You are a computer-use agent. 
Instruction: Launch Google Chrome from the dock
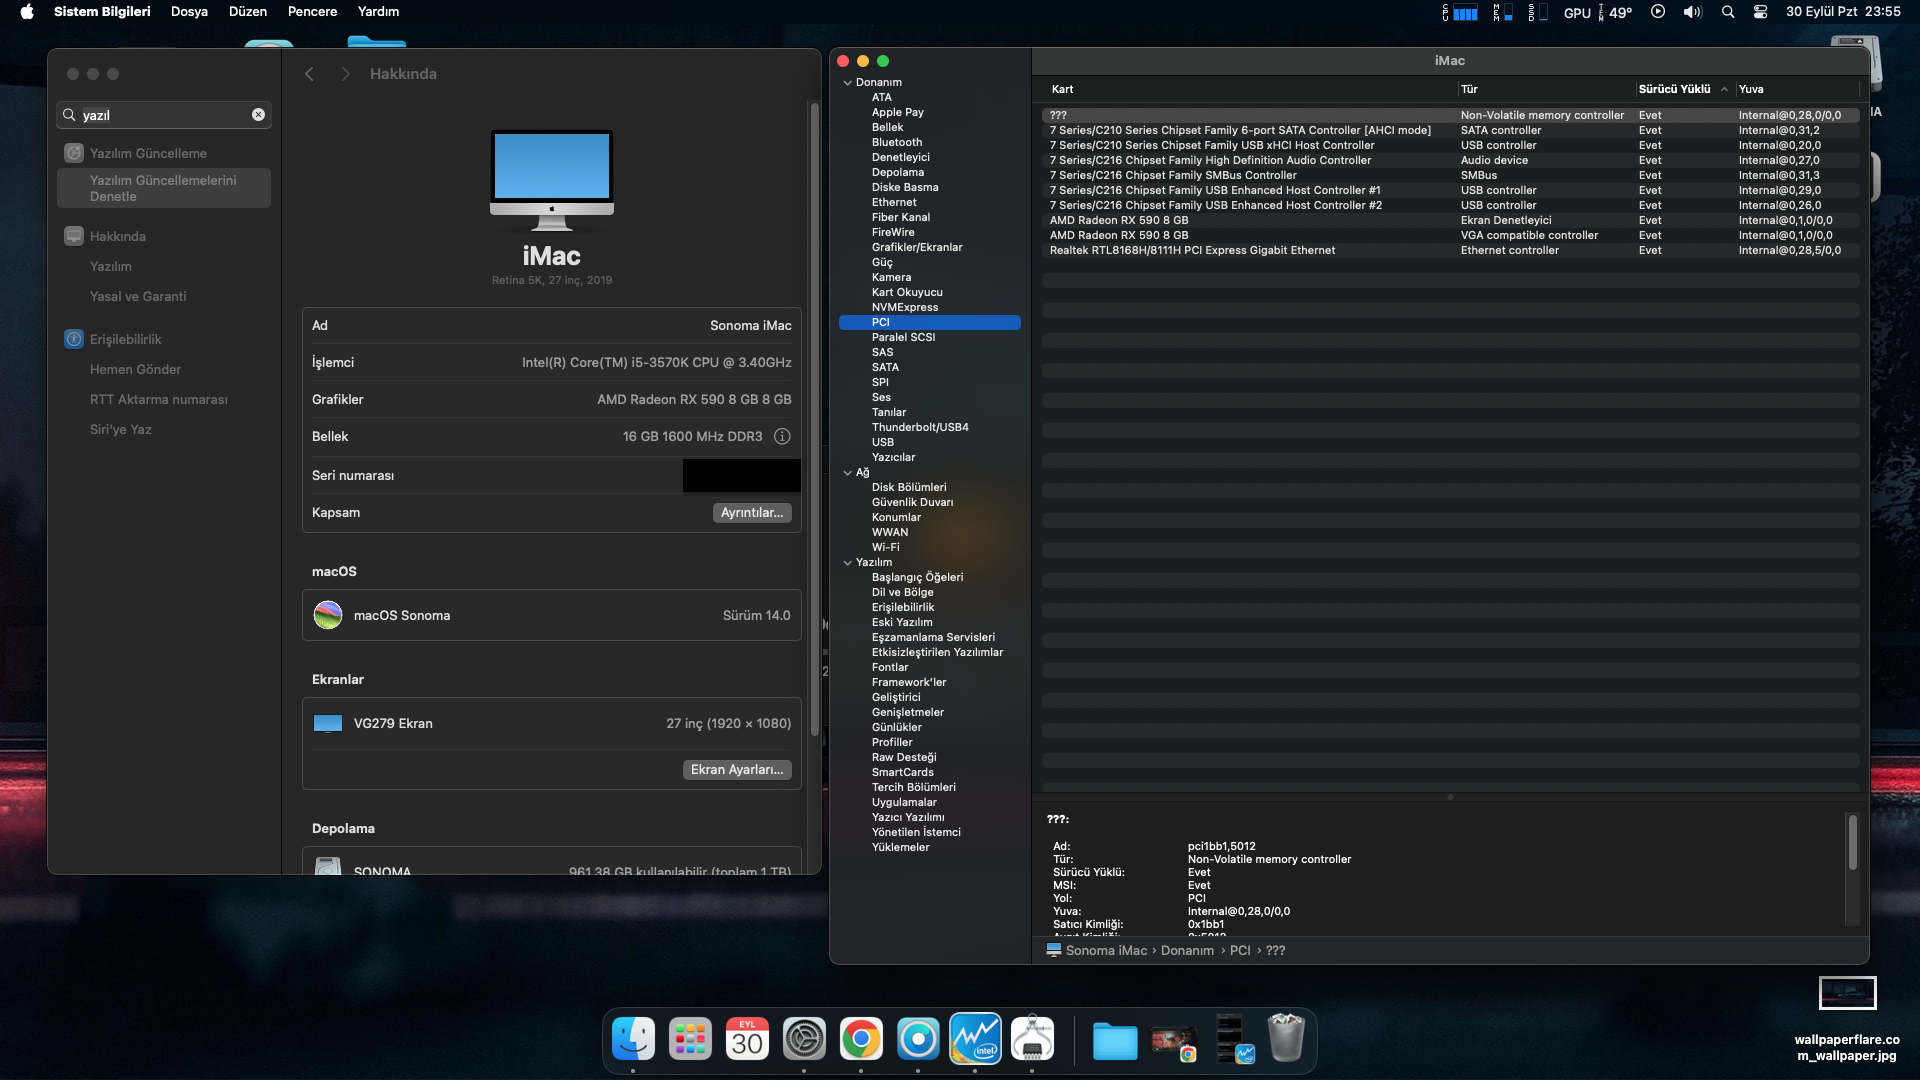point(861,1040)
